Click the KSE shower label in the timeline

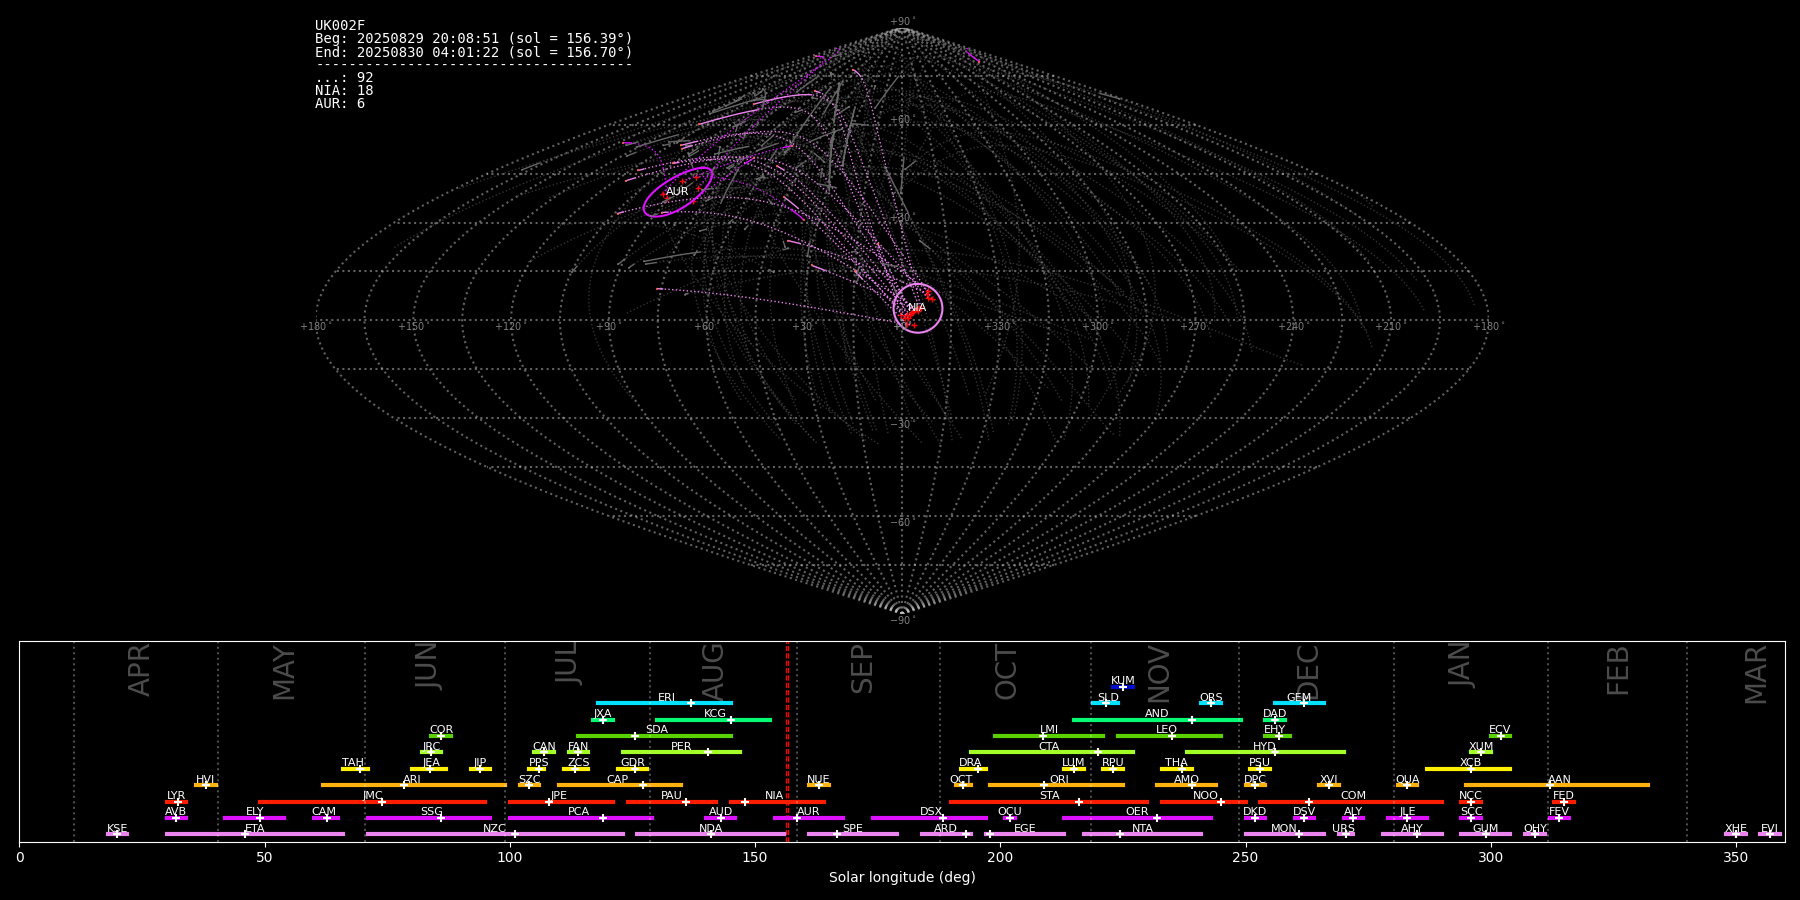click(117, 829)
